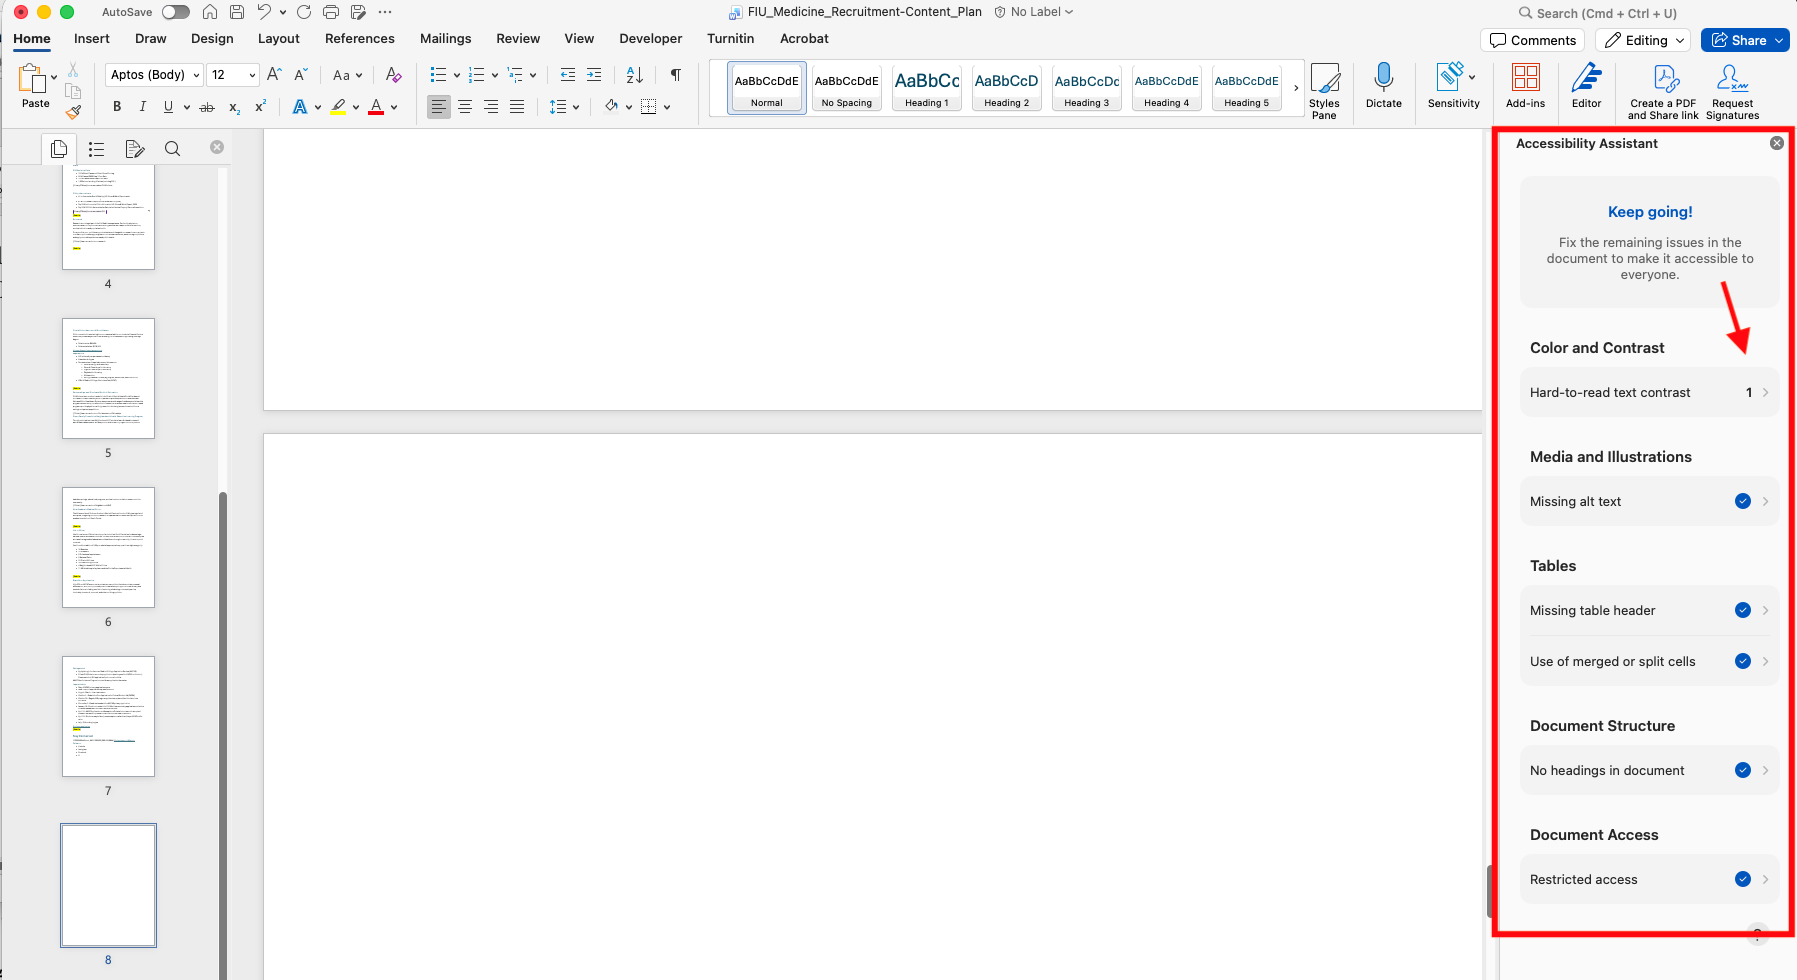Increase font size
The height and width of the screenshot is (980, 1797).
[x=274, y=75]
